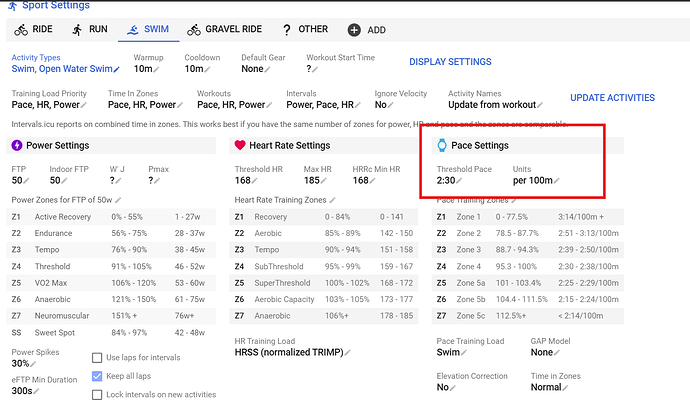Viewport: 690px width, 410px height.
Task: Click the bicycle icon on GRAVEL RIDE tab
Action: pyautogui.click(x=194, y=30)
